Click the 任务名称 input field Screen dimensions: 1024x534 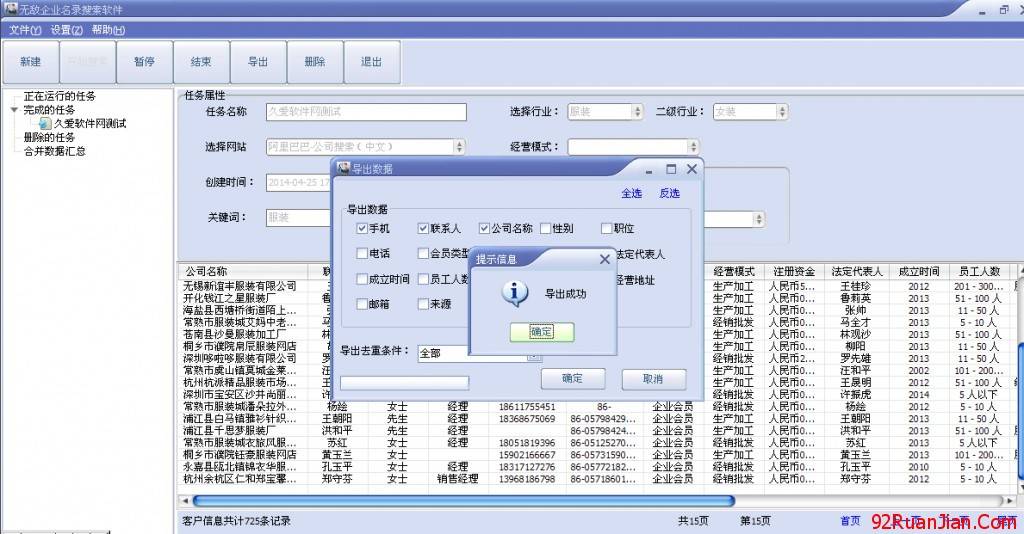coord(366,112)
